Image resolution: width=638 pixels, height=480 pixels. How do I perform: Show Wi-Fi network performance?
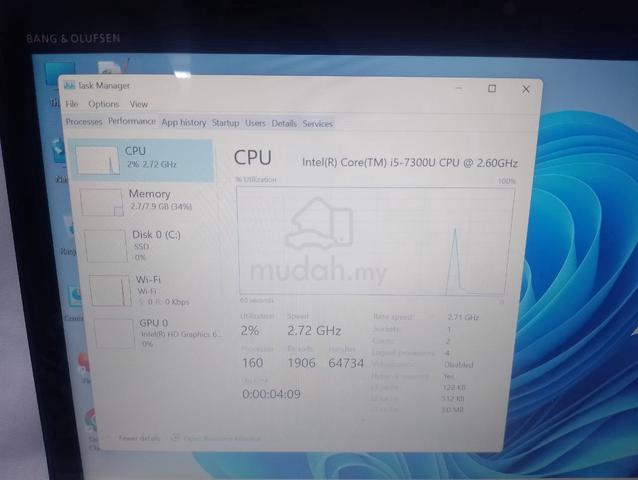point(154,290)
